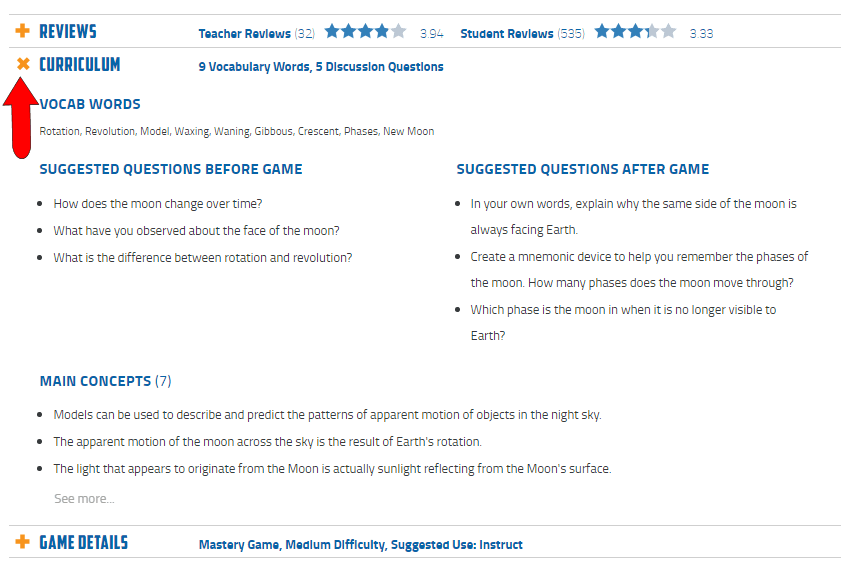Click the See more... link

(84, 499)
